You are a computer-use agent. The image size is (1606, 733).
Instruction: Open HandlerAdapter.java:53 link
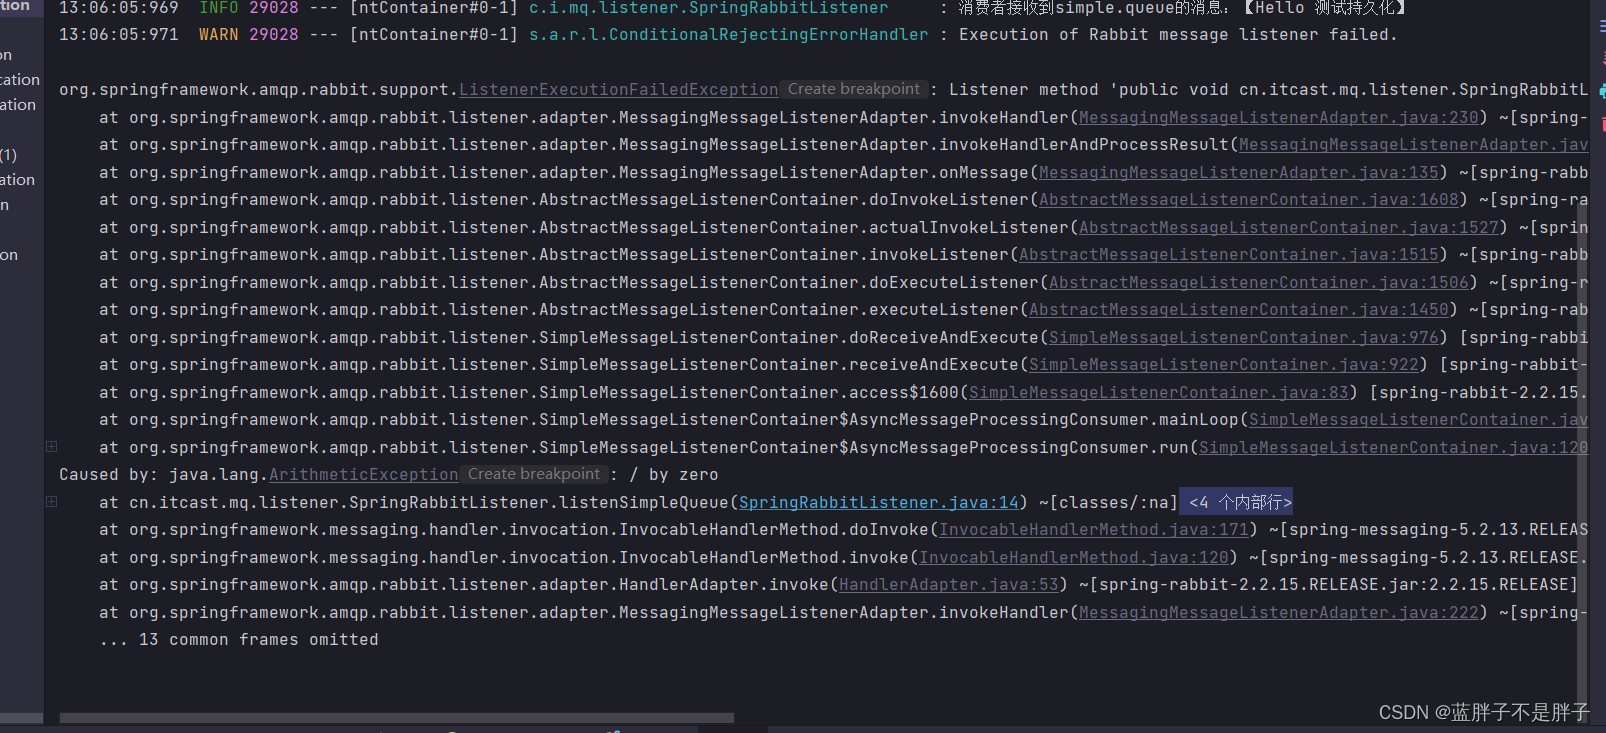pyautogui.click(x=948, y=585)
